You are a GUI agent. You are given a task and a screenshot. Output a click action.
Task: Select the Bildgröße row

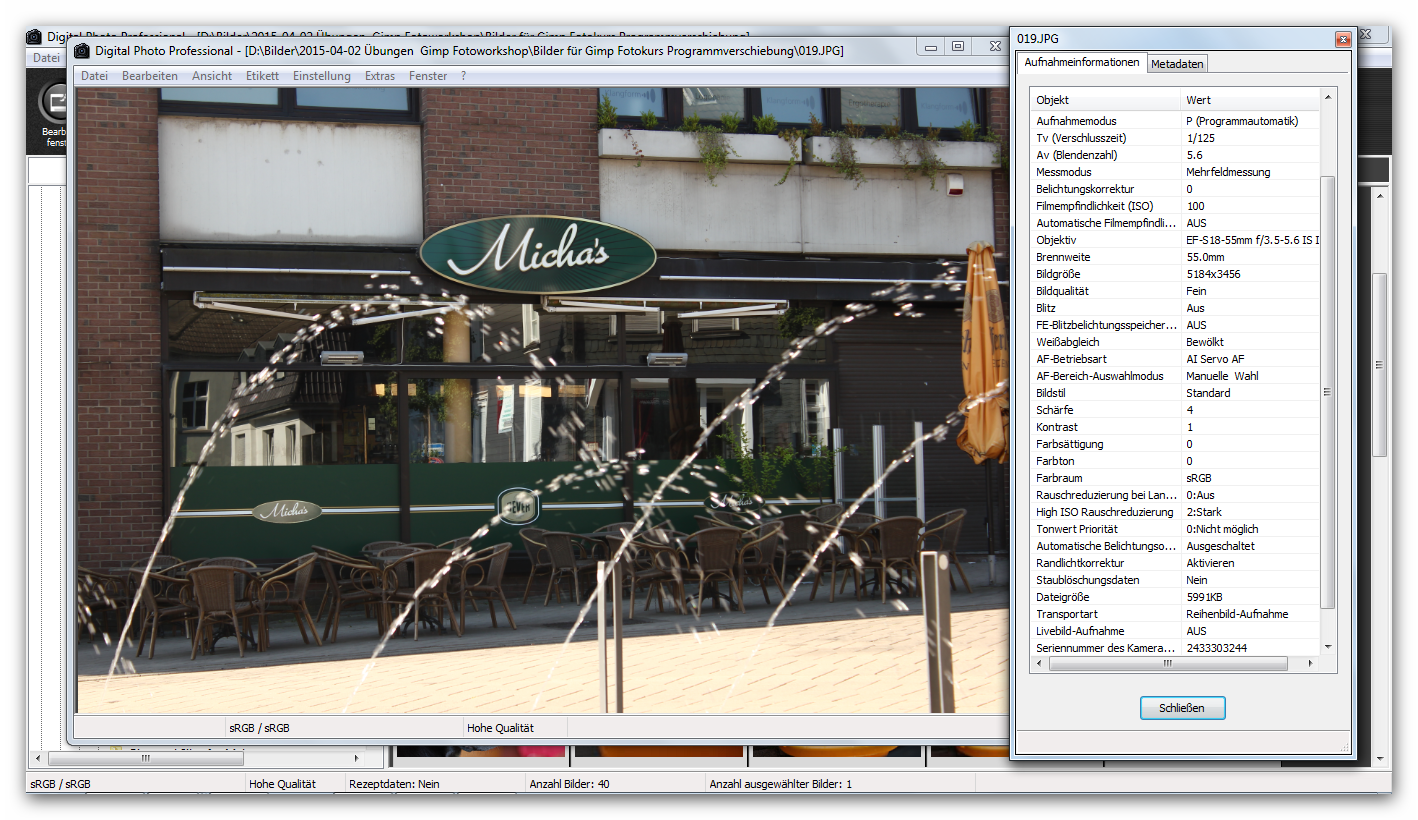coord(1175,274)
